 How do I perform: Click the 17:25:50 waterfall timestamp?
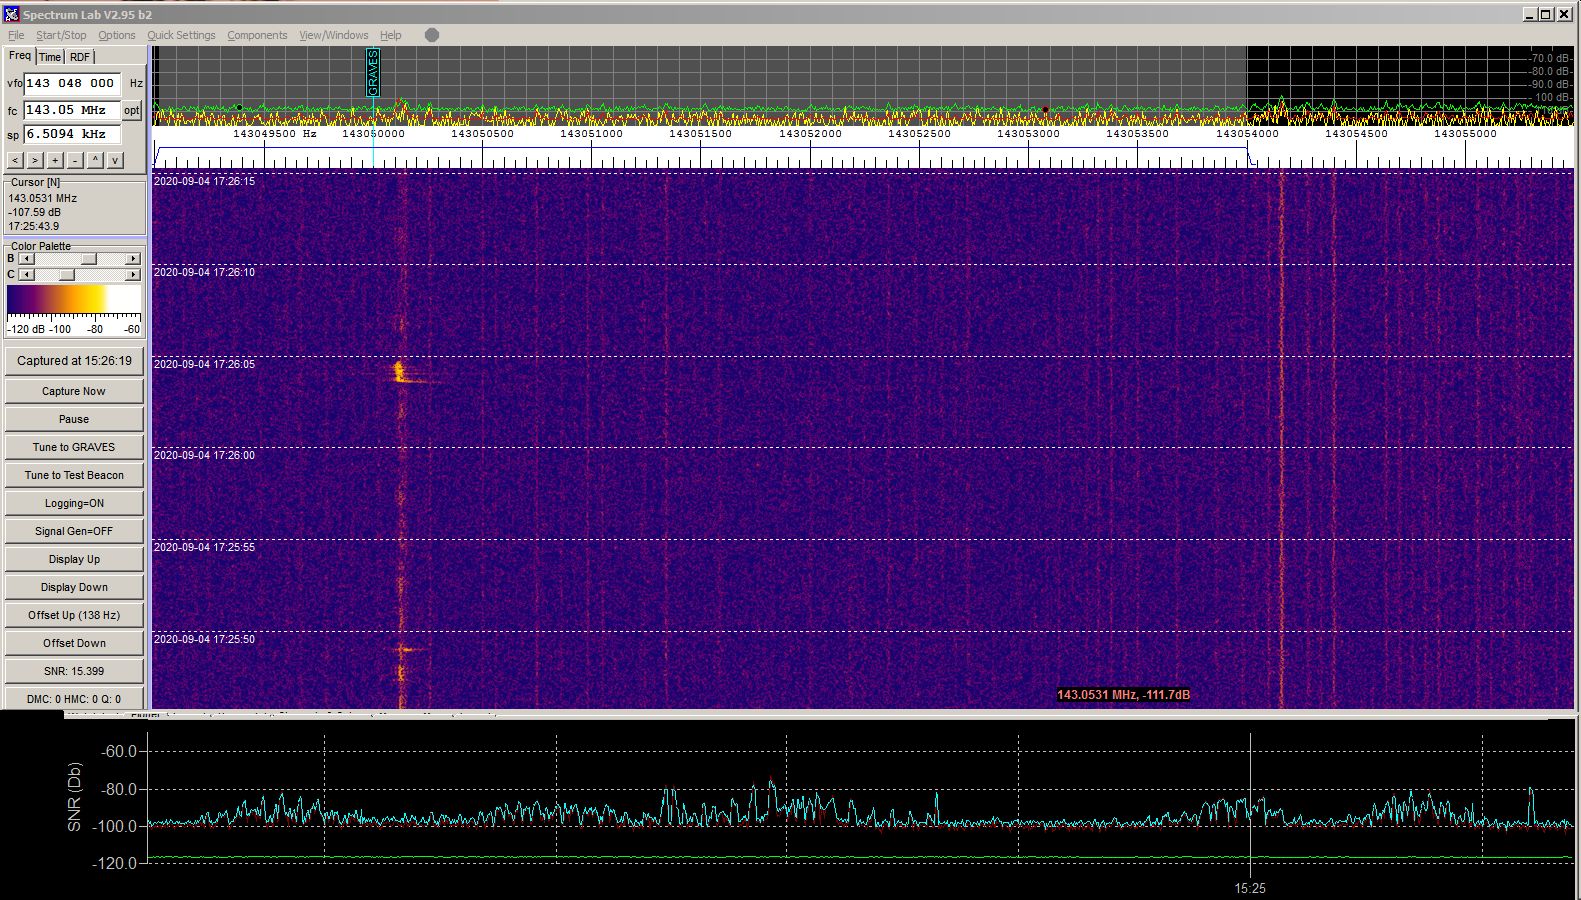point(204,639)
